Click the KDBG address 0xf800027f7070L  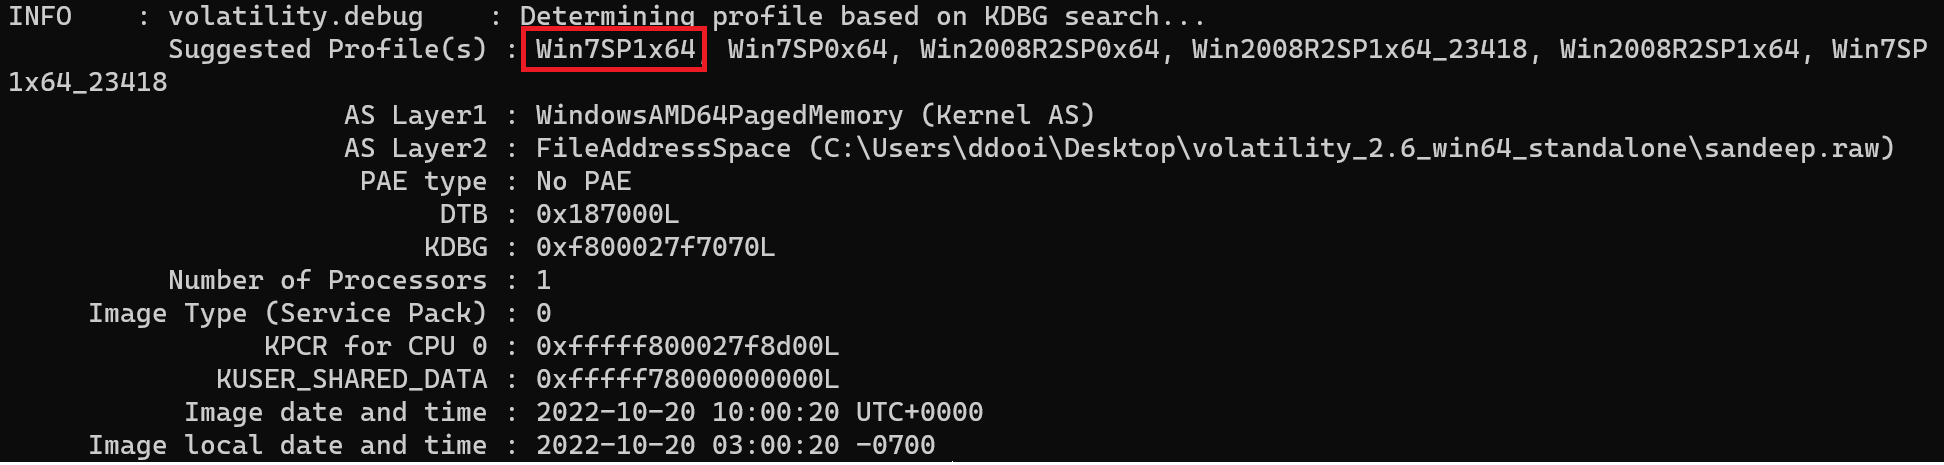[655, 247]
